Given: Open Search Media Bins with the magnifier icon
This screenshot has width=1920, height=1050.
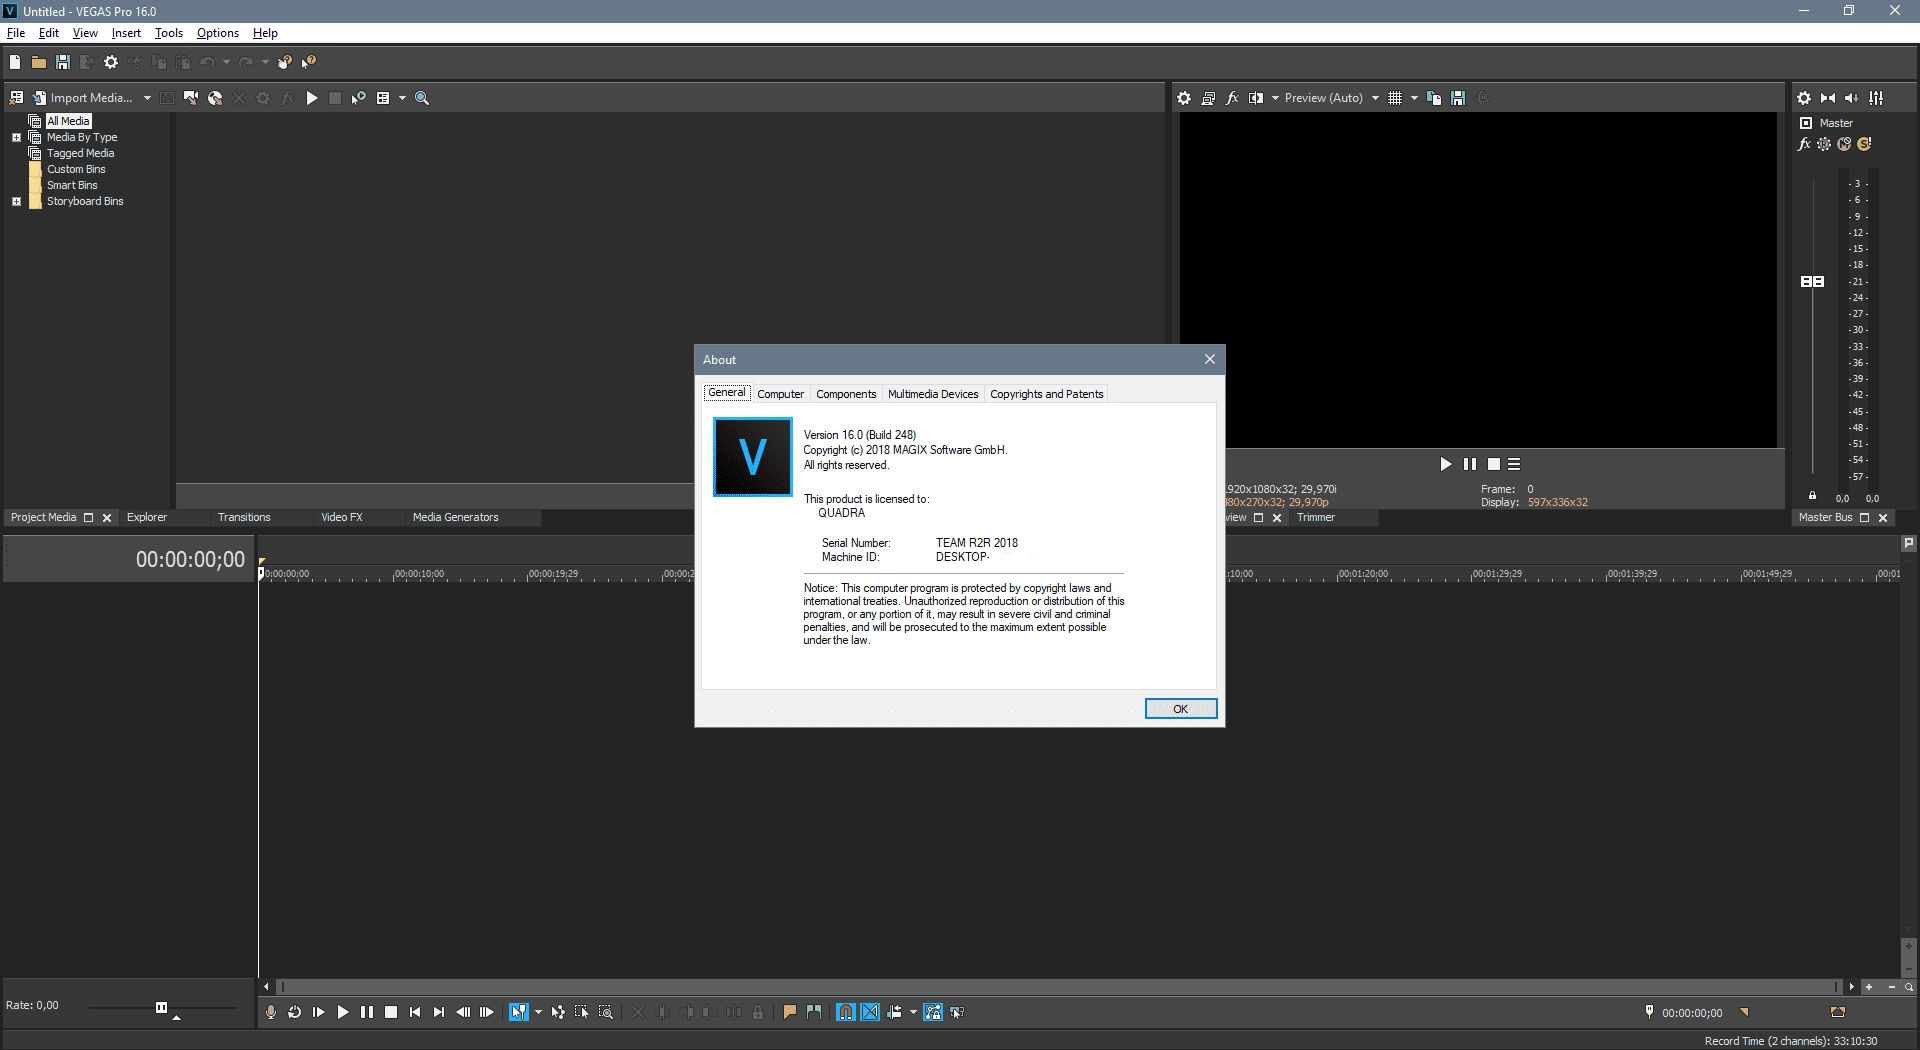Looking at the screenshot, I should click(x=422, y=98).
